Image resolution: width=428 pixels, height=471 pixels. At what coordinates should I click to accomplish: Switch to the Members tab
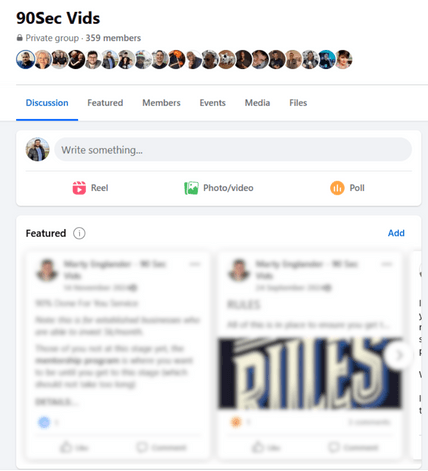tap(161, 103)
